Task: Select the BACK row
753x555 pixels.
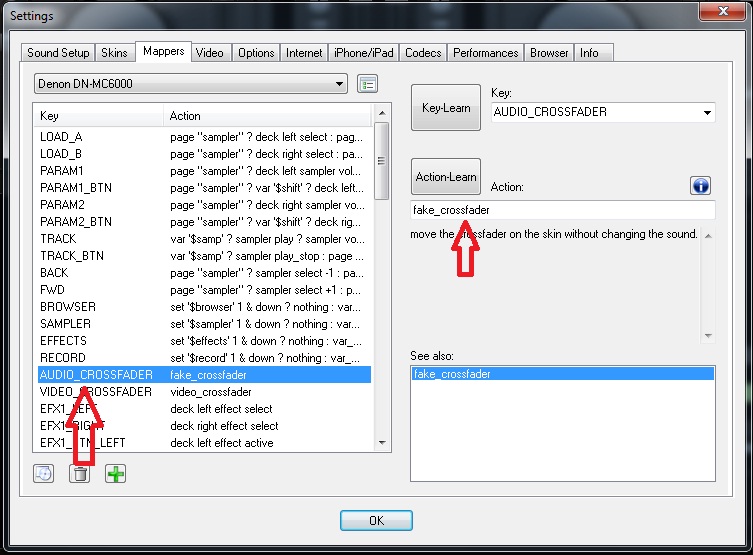Action: 204,273
